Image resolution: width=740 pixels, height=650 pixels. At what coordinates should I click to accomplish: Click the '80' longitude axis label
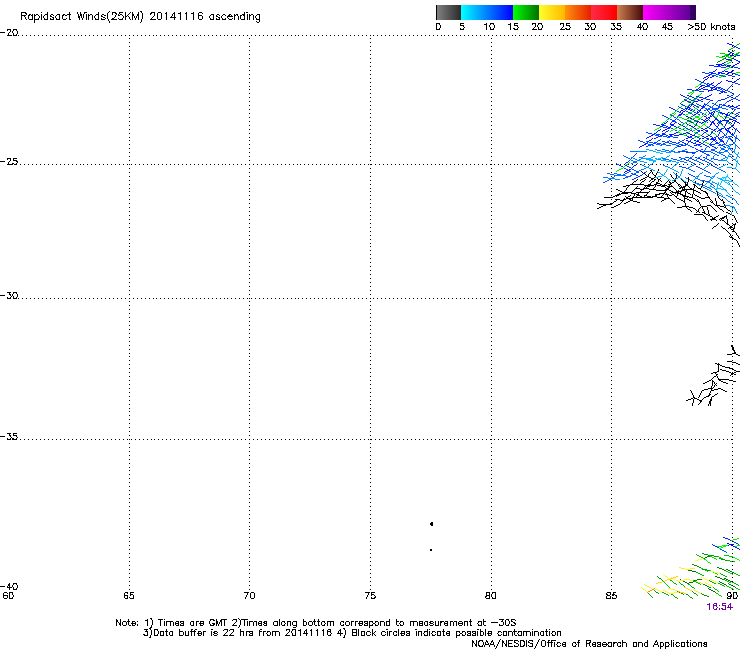[490, 596]
